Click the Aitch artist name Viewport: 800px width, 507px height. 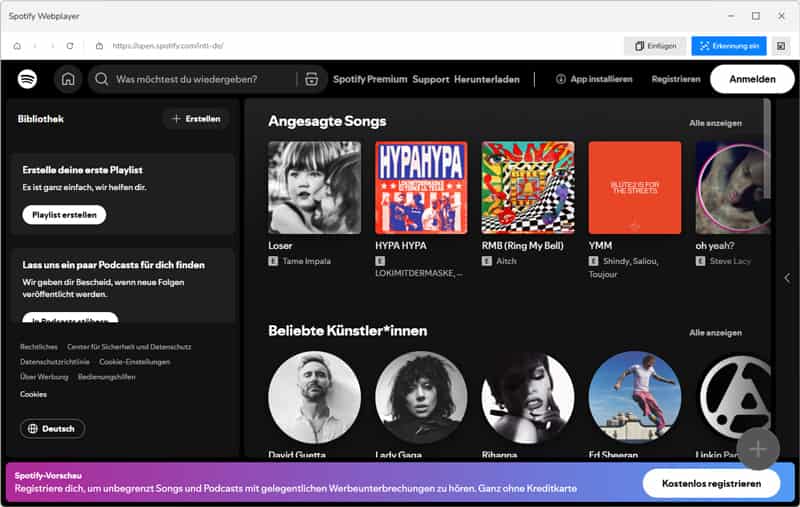click(506, 261)
